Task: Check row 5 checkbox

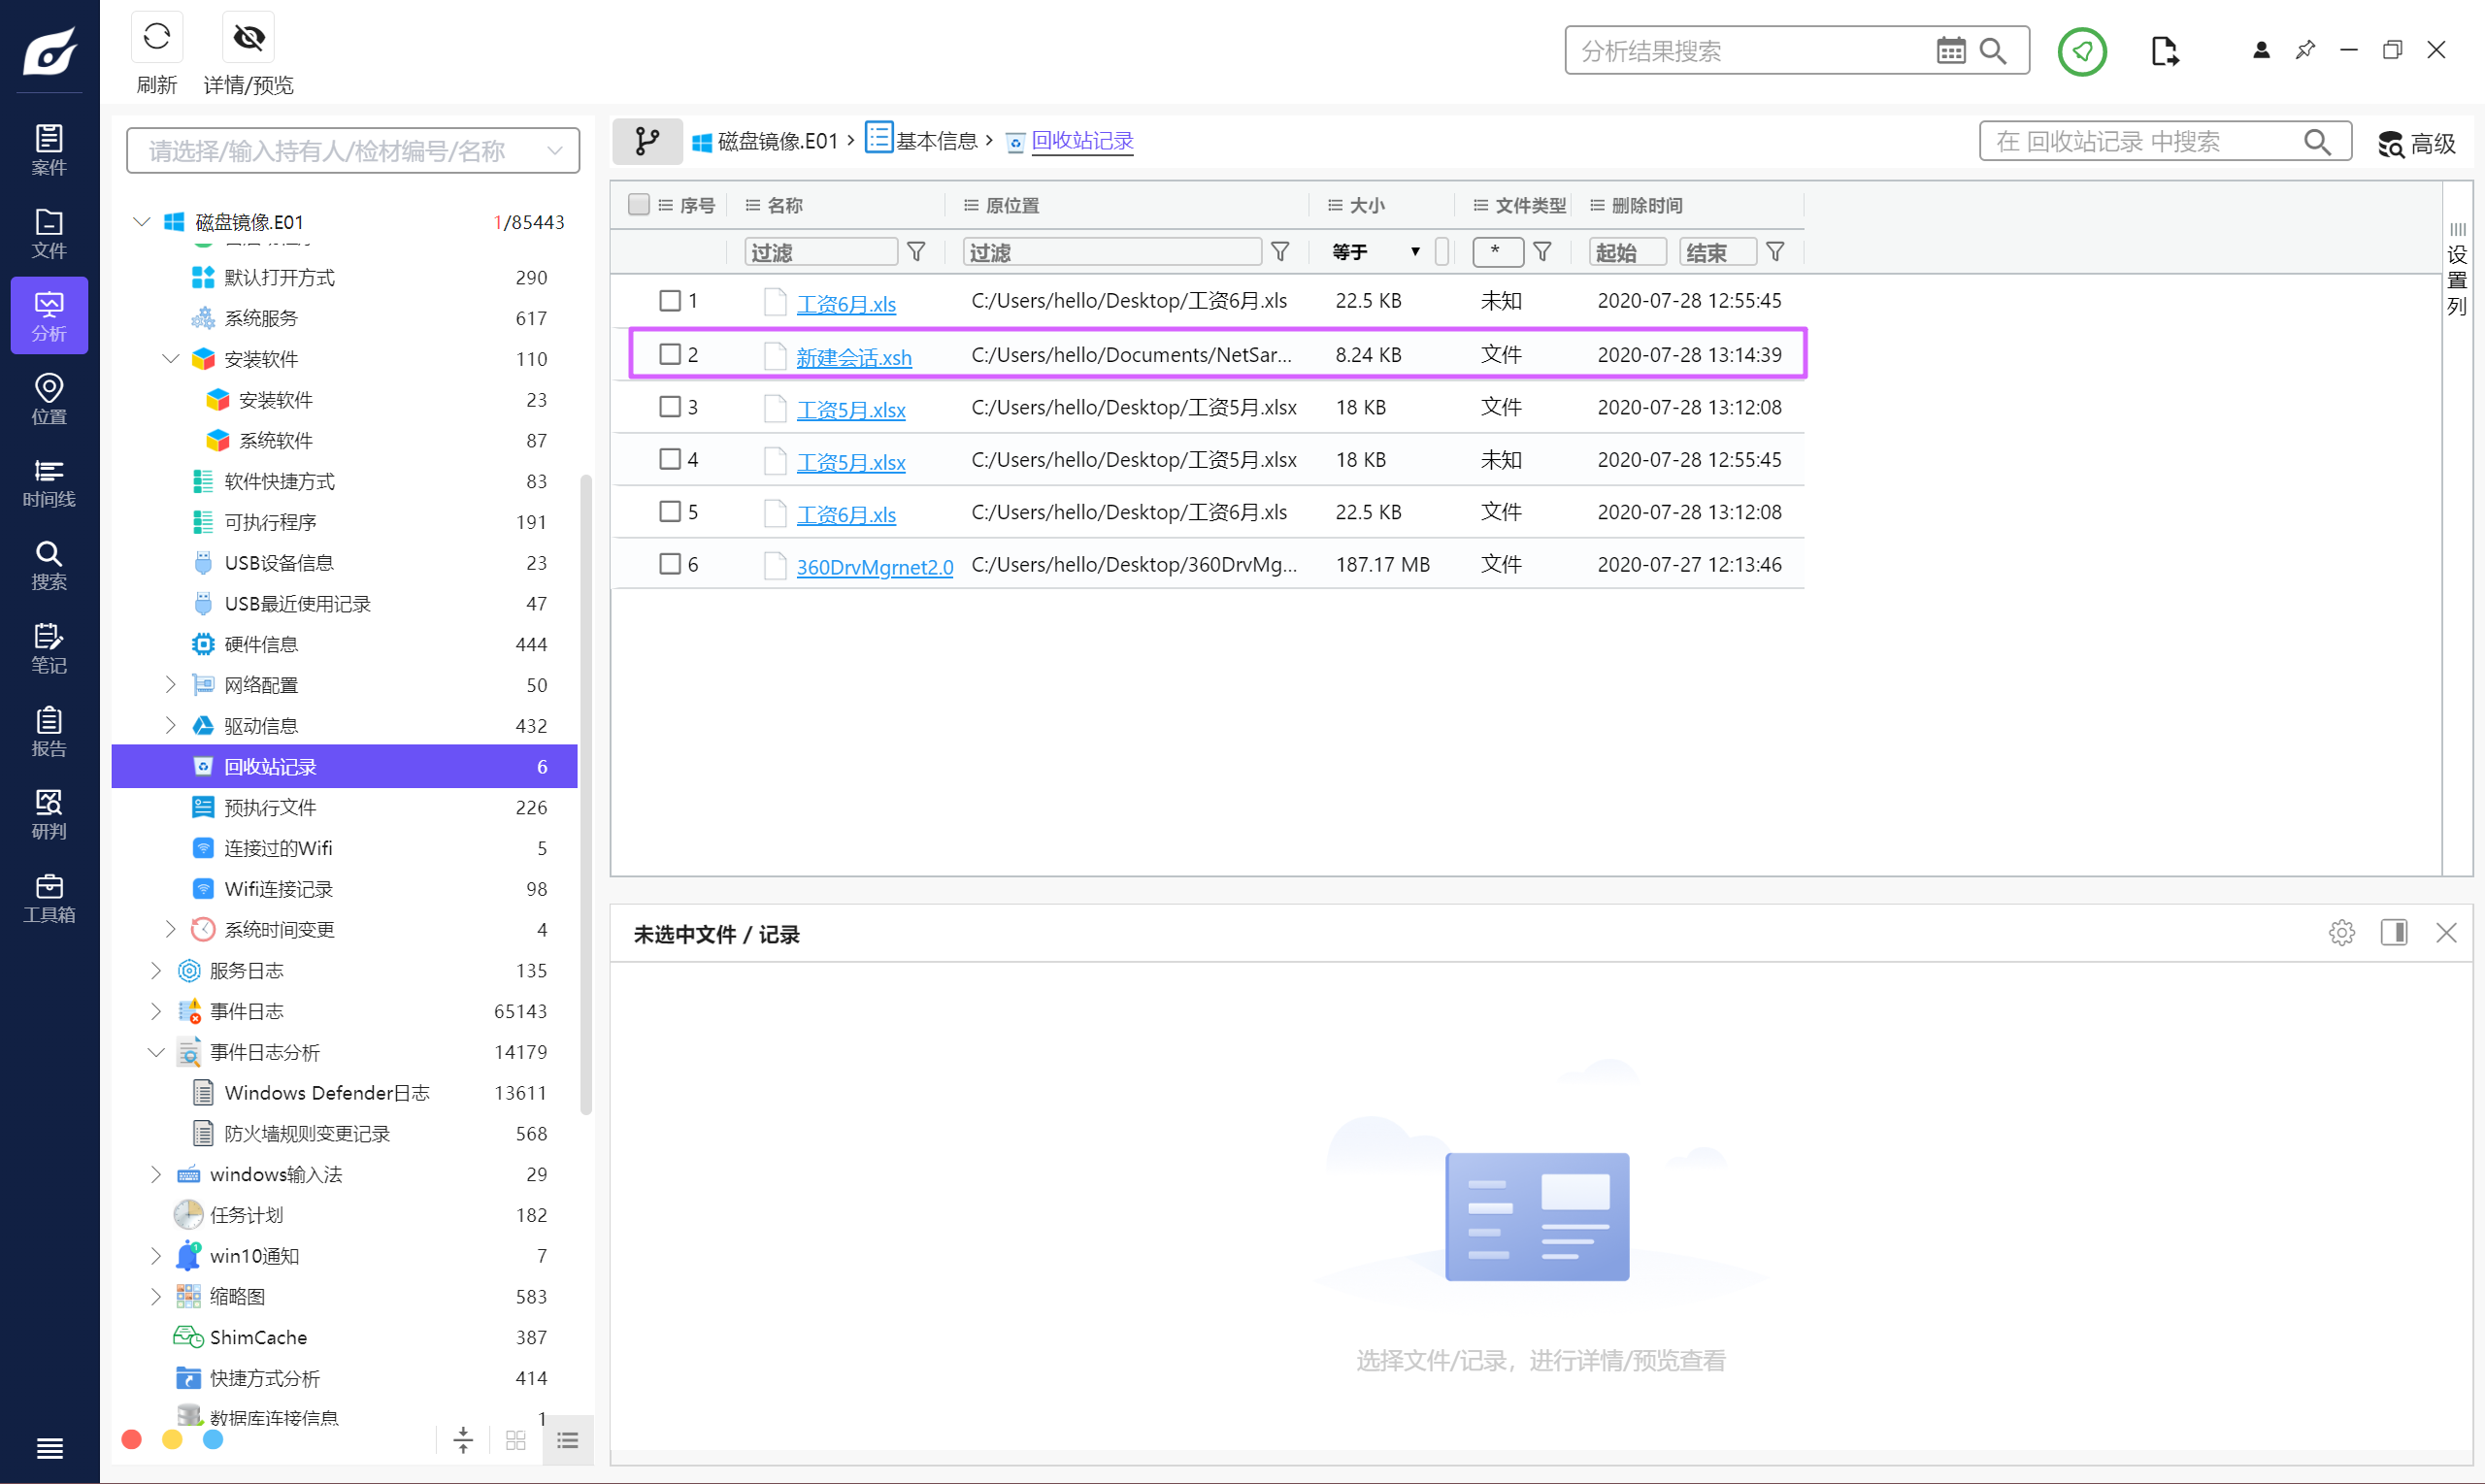Action: coord(670,511)
